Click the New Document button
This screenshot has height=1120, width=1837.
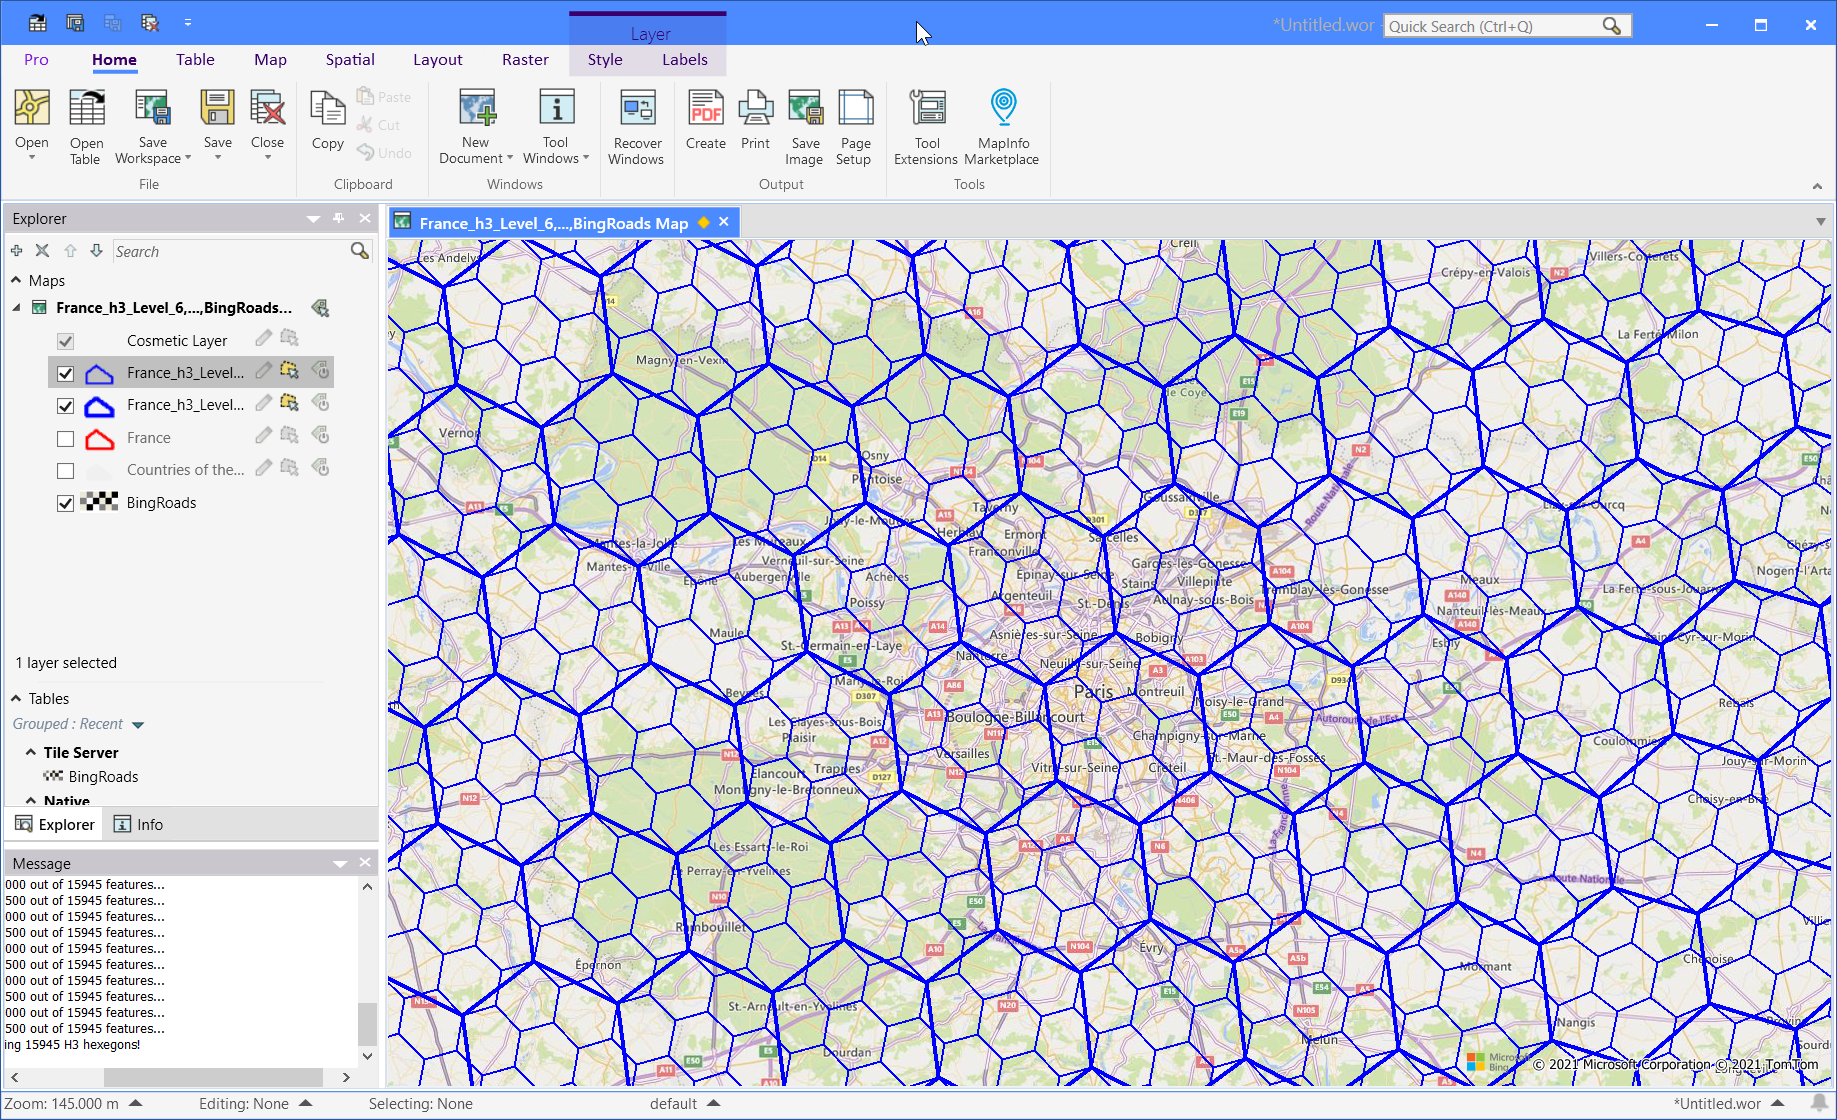click(476, 126)
